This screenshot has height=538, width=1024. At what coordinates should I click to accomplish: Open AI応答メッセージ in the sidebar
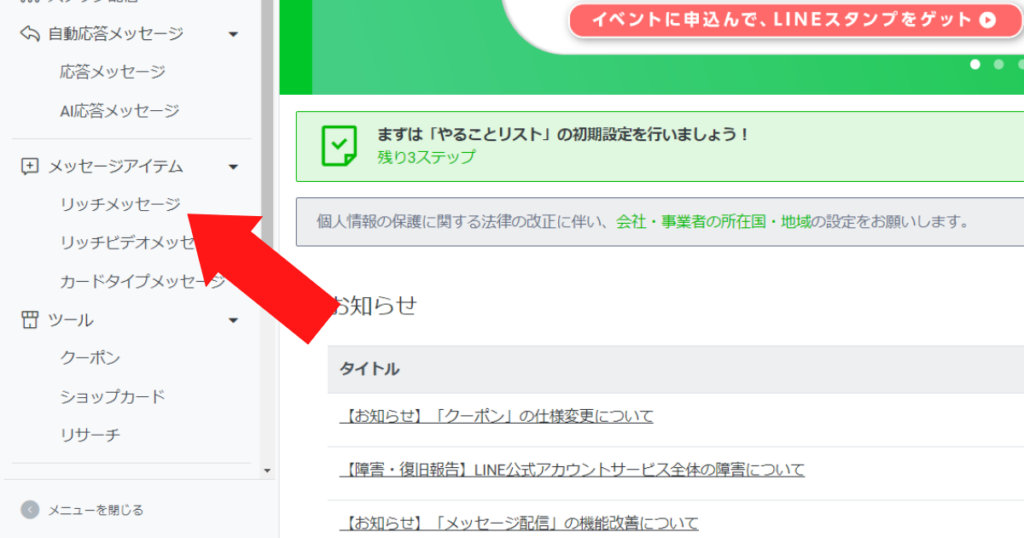(x=120, y=111)
